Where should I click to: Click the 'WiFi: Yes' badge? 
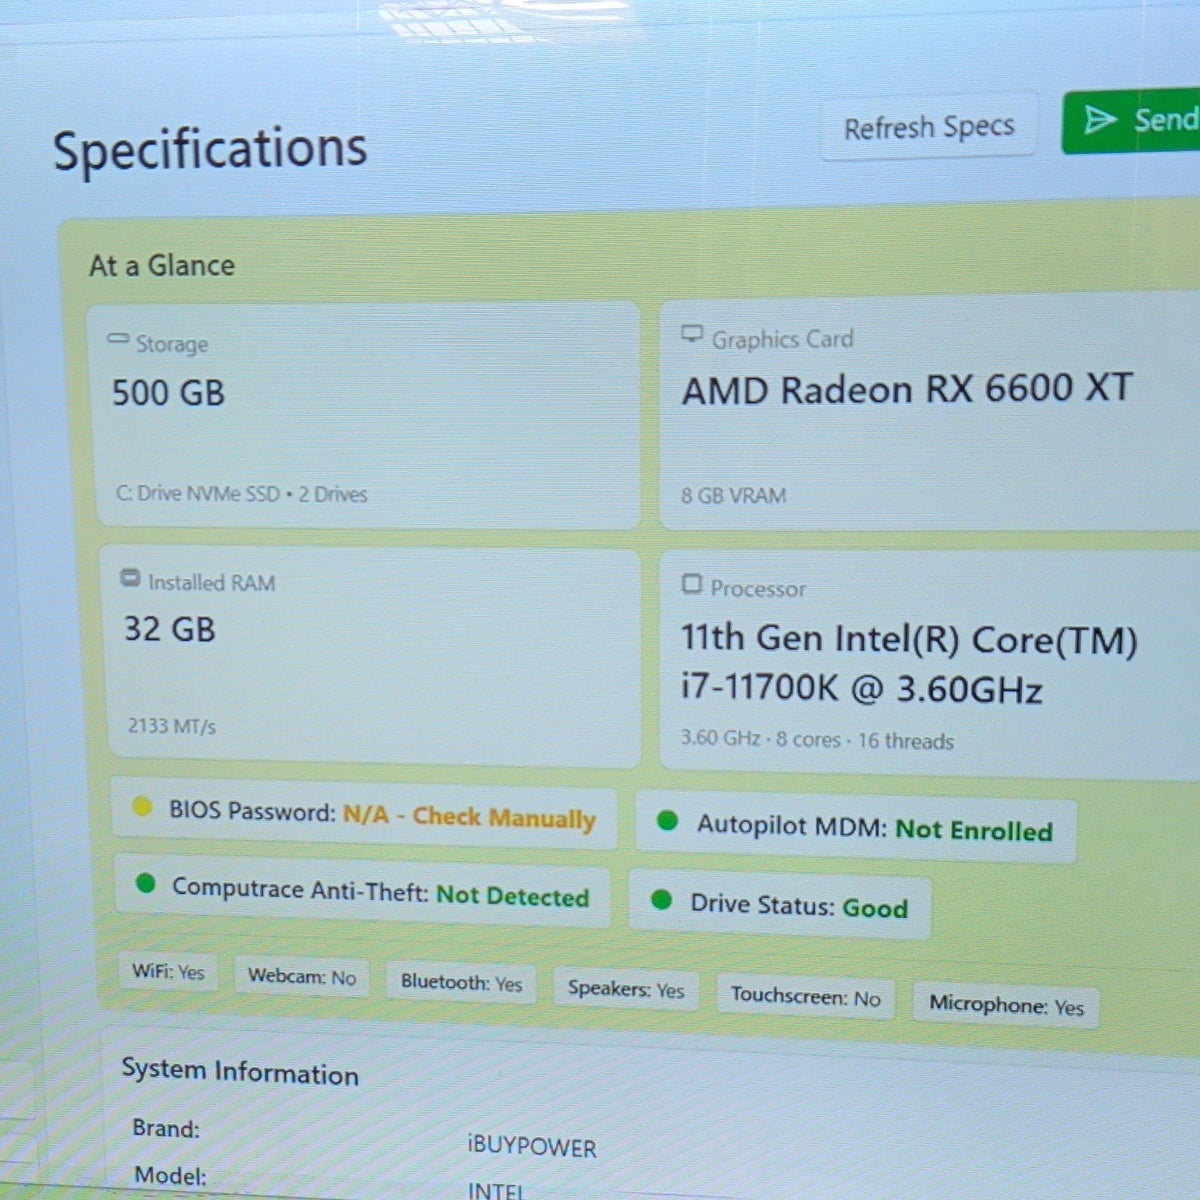click(168, 971)
